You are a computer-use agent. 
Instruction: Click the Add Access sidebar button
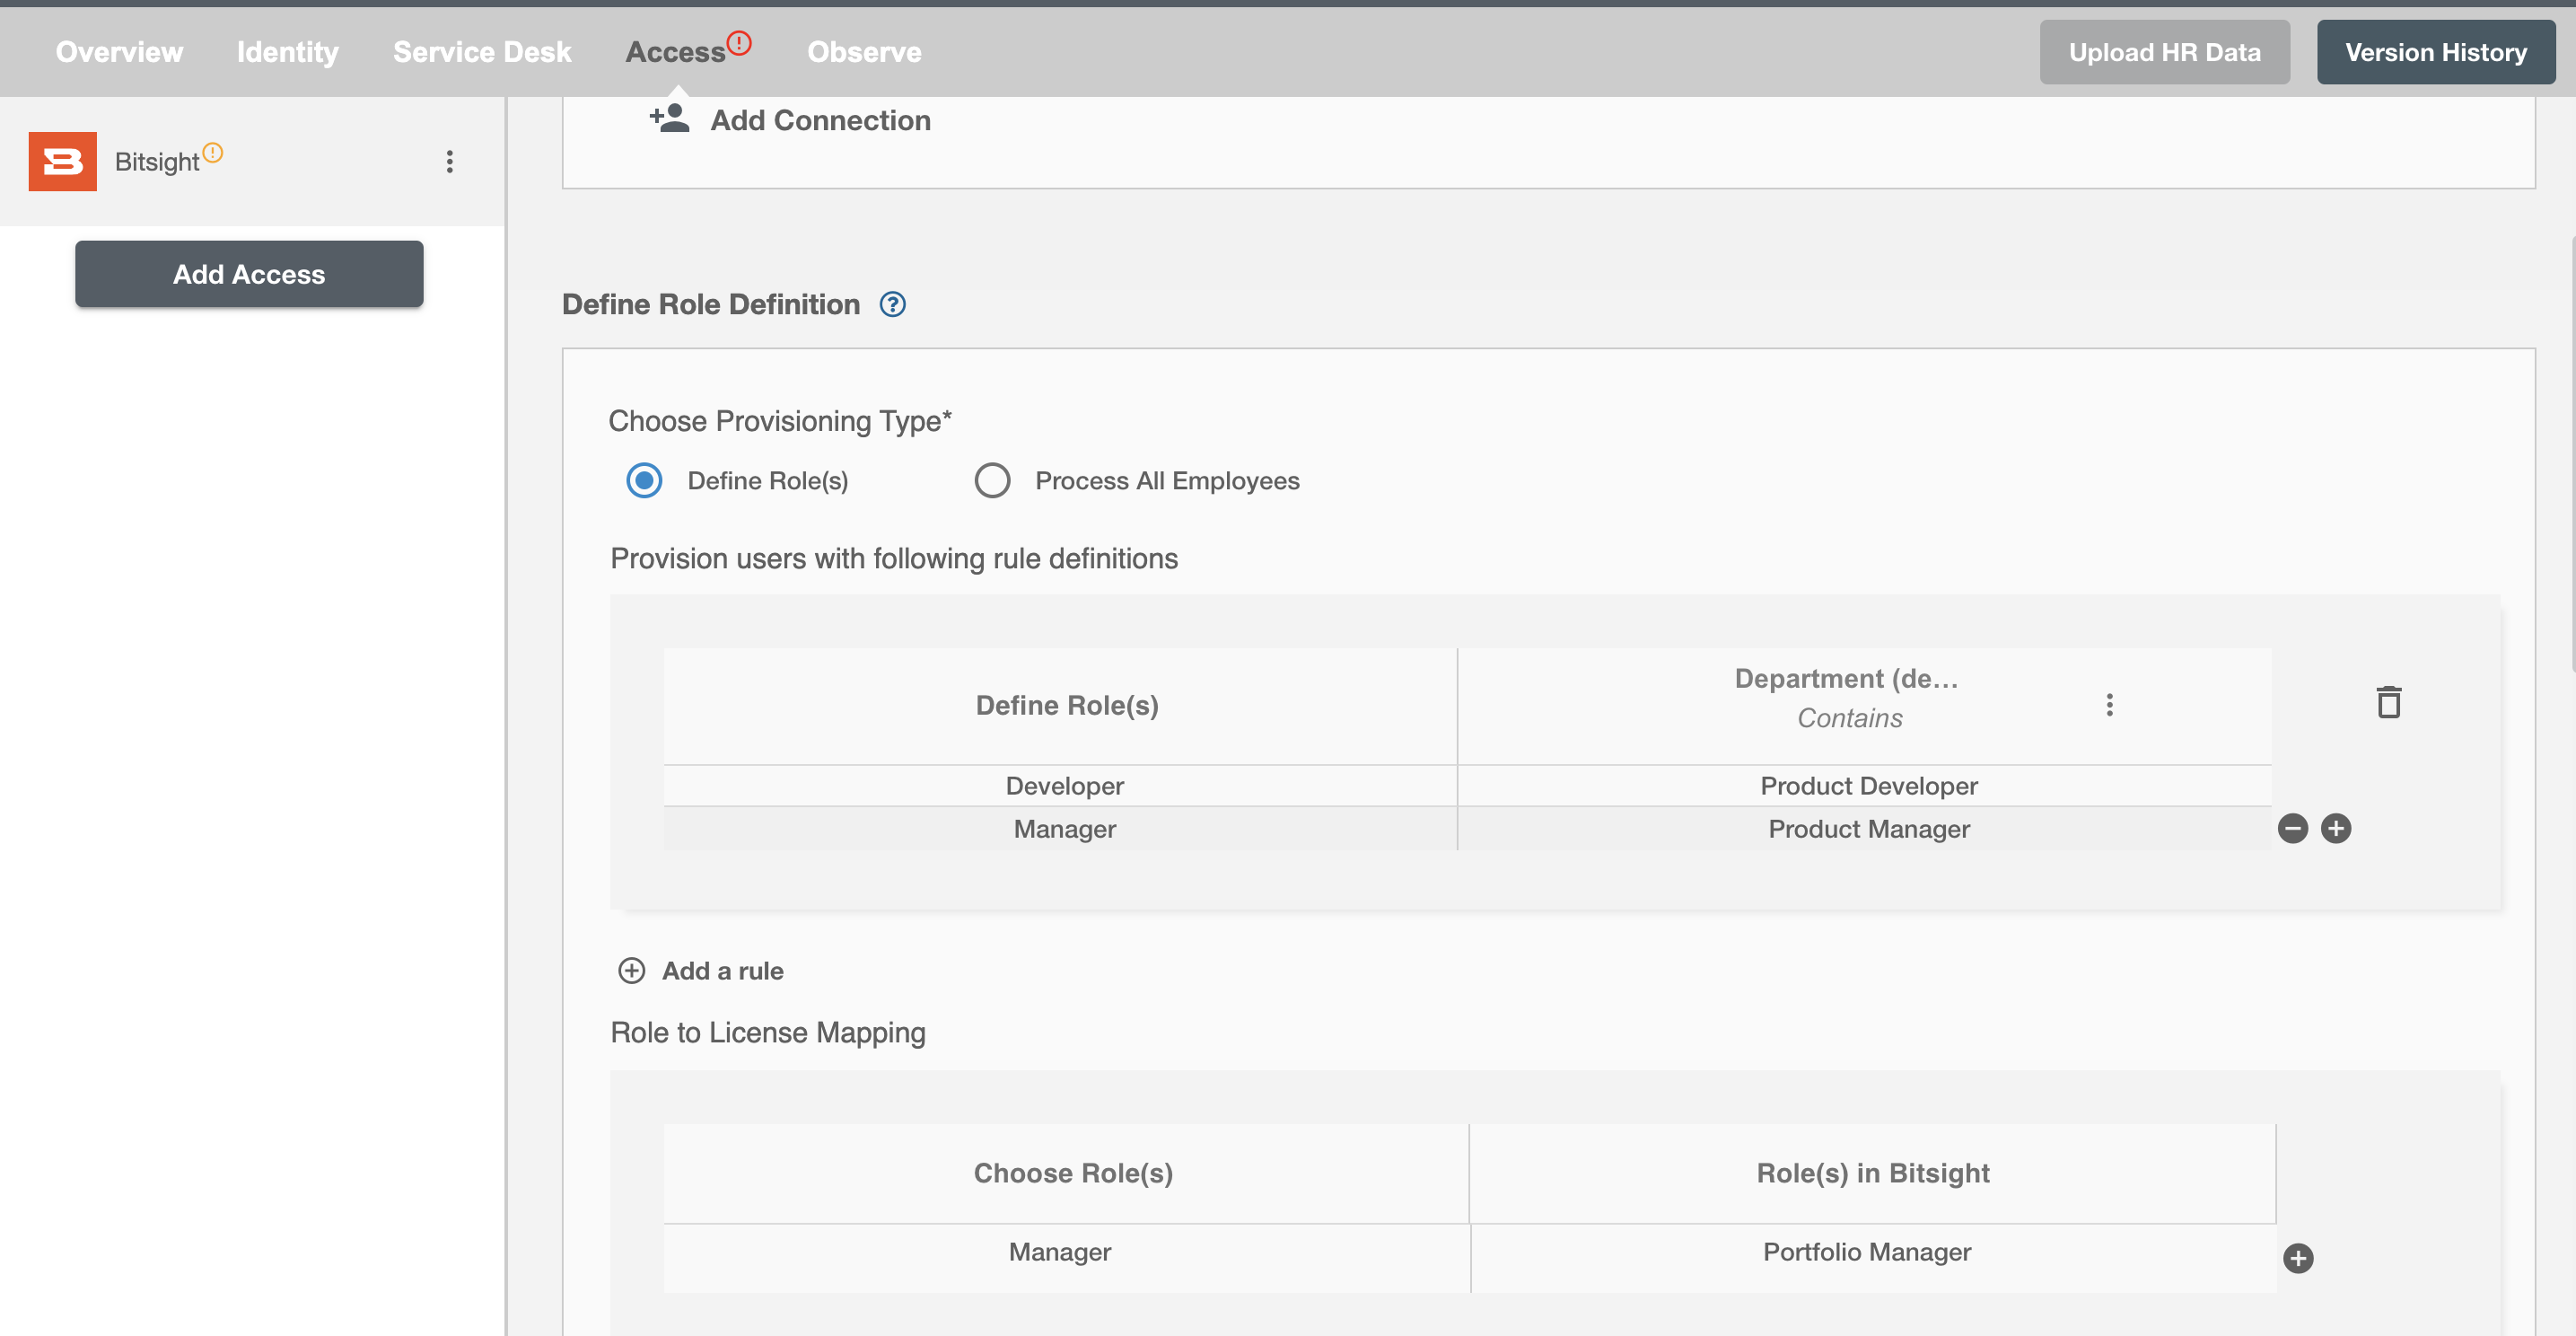pyautogui.click(x=249, y=273)
